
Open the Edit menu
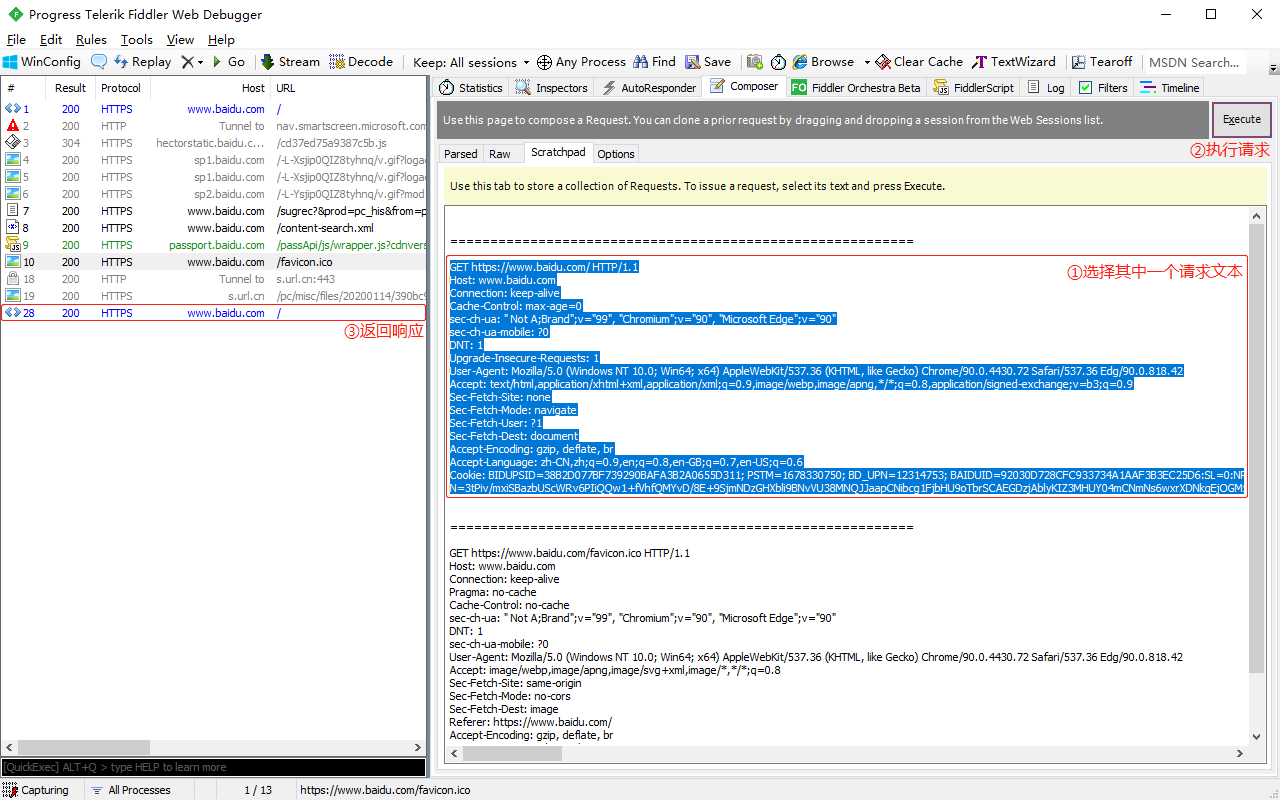tap(51, 40)
